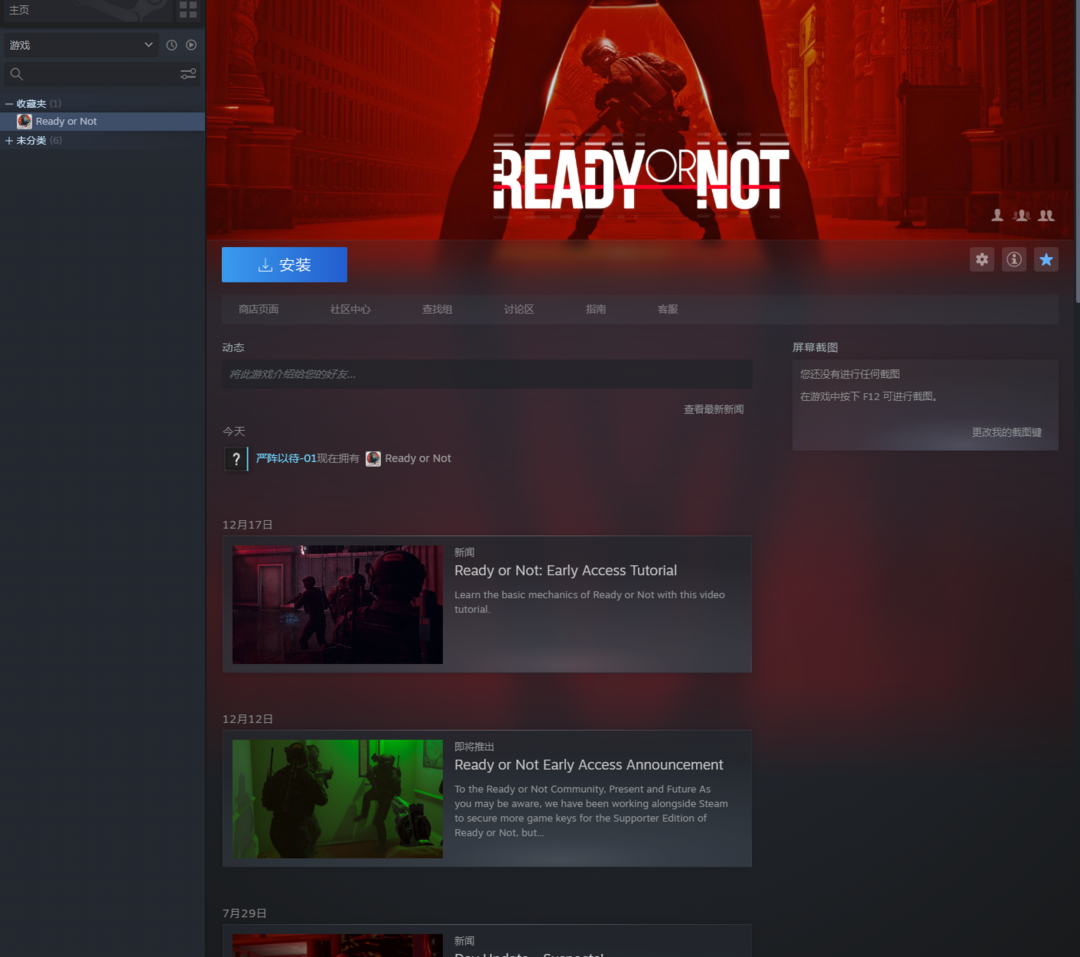Go to the 社区中心 tab
This screenshot has height=957, width=1080.
click(350, 310)
